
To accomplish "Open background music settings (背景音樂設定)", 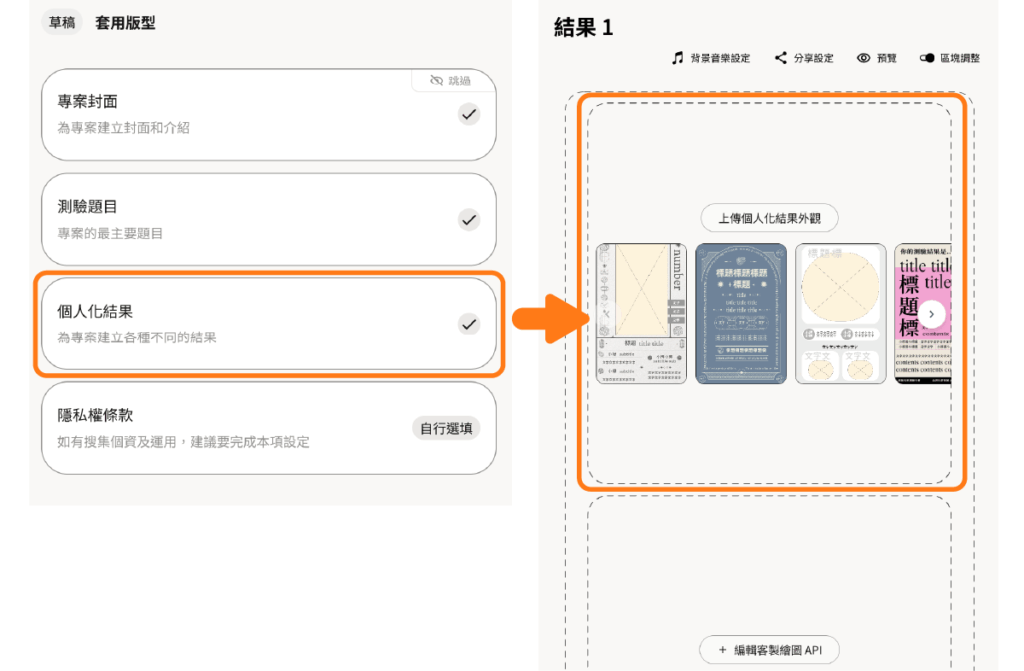I will coord(711,58).
